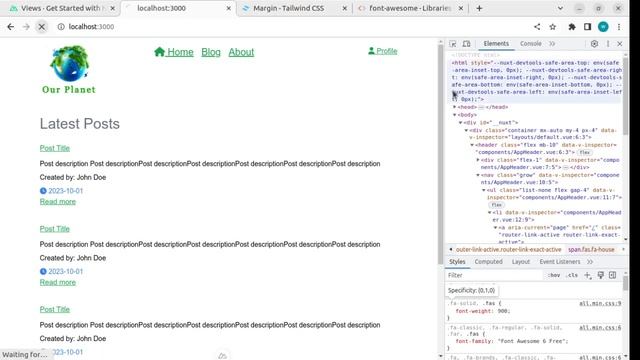Screen dimensions: 640x360
Task: Switch to Views - Get Started browser tab
Action: pos(60,8)
